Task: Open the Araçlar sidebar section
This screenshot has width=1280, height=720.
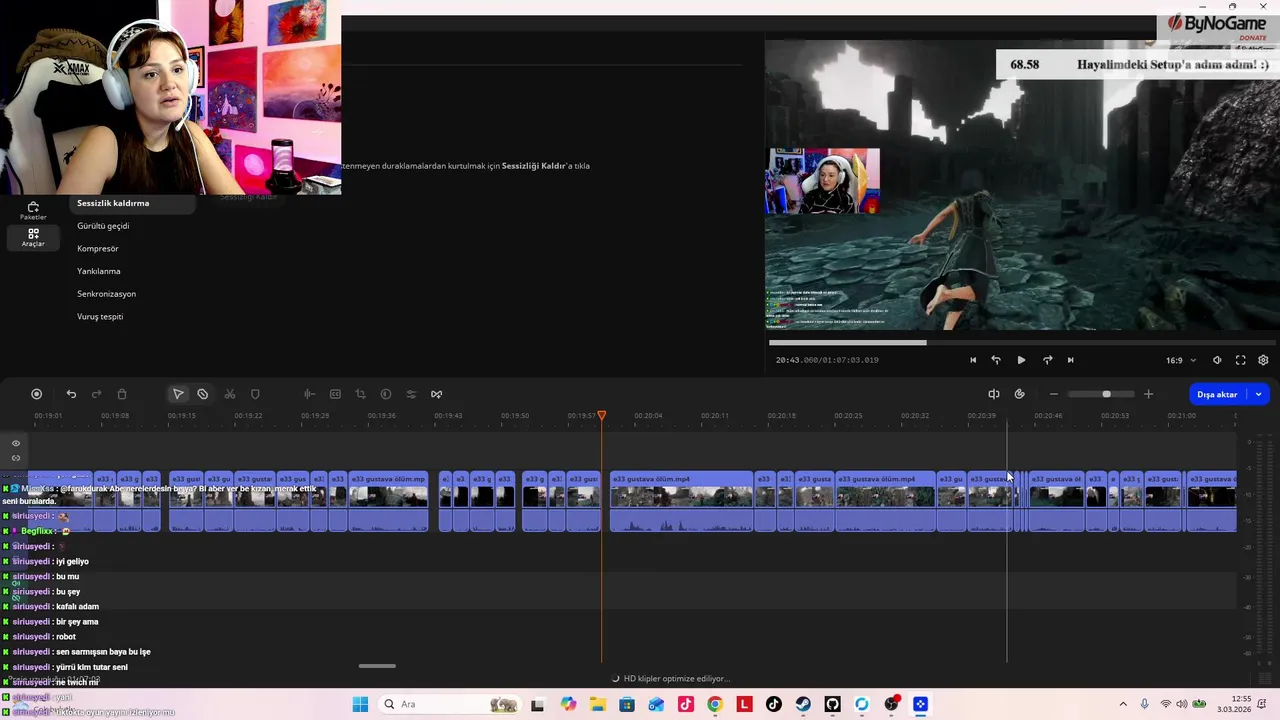Action: click(33, 238)
